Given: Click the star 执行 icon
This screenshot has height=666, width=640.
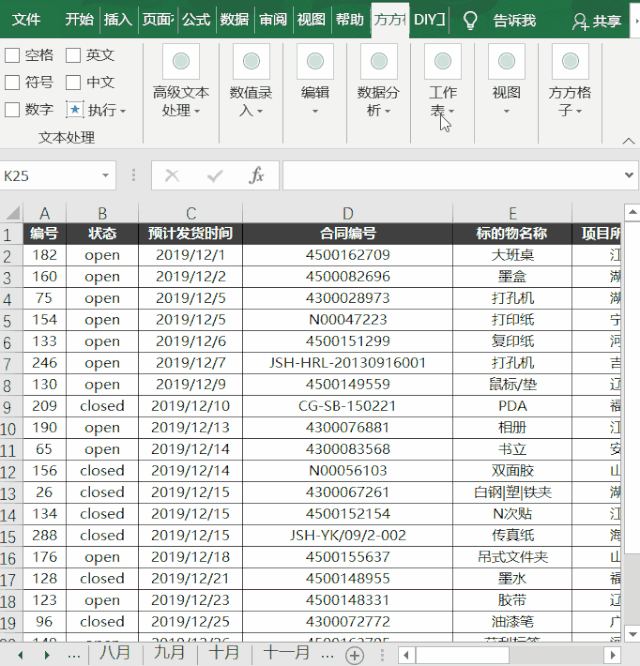Looking at the screenshot, I should [x=75, y=110].
